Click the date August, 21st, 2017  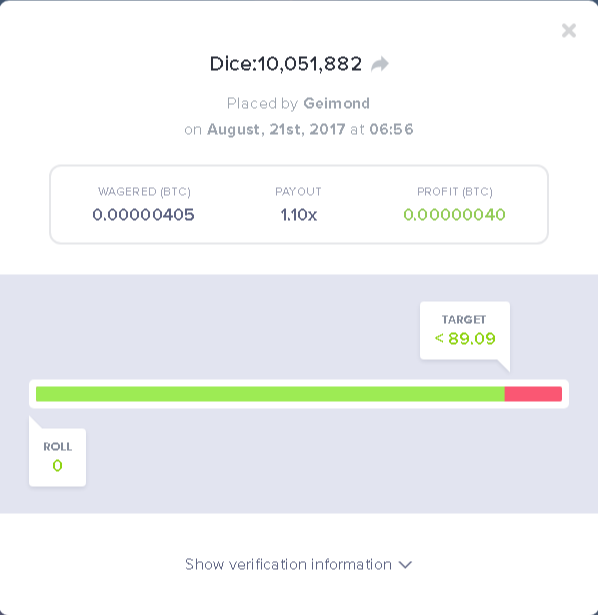[x=276, y=129]
